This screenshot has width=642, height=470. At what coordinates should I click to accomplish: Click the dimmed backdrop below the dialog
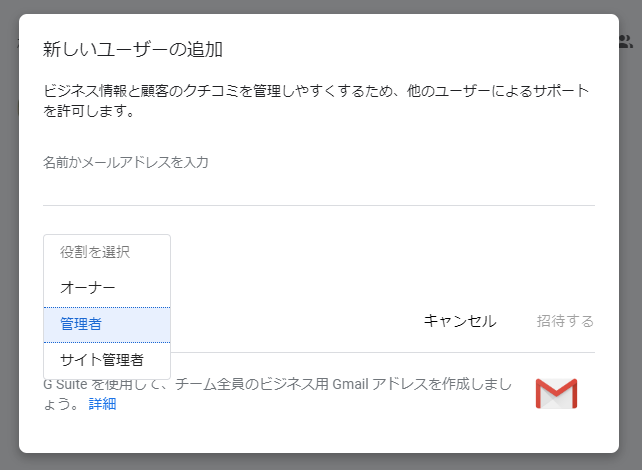320,461
